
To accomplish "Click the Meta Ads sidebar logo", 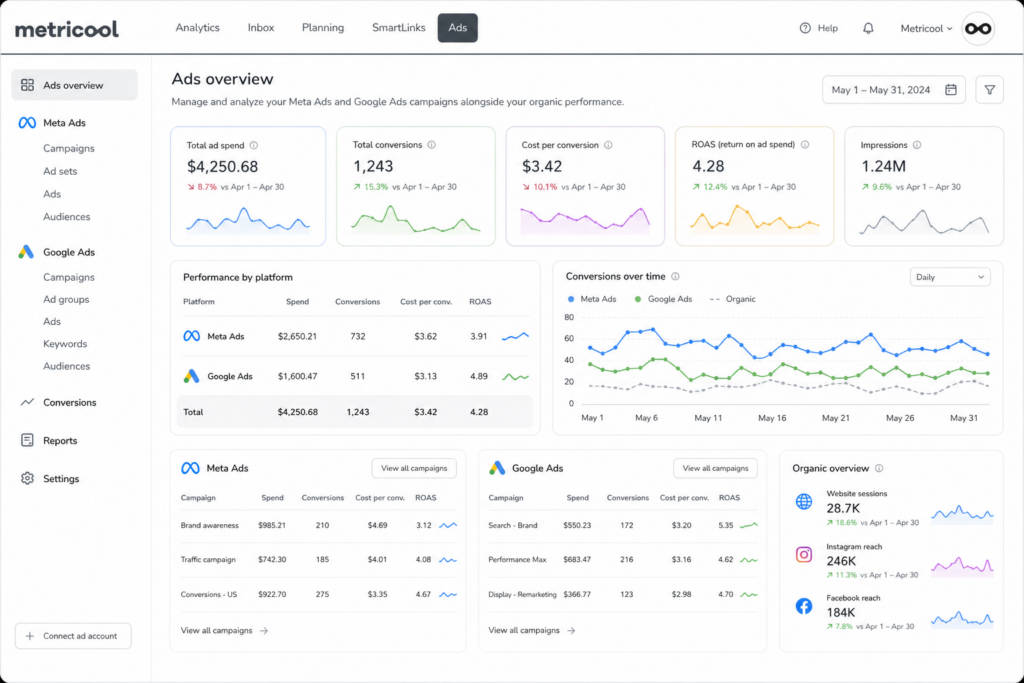I will click(x=27, y=123).
